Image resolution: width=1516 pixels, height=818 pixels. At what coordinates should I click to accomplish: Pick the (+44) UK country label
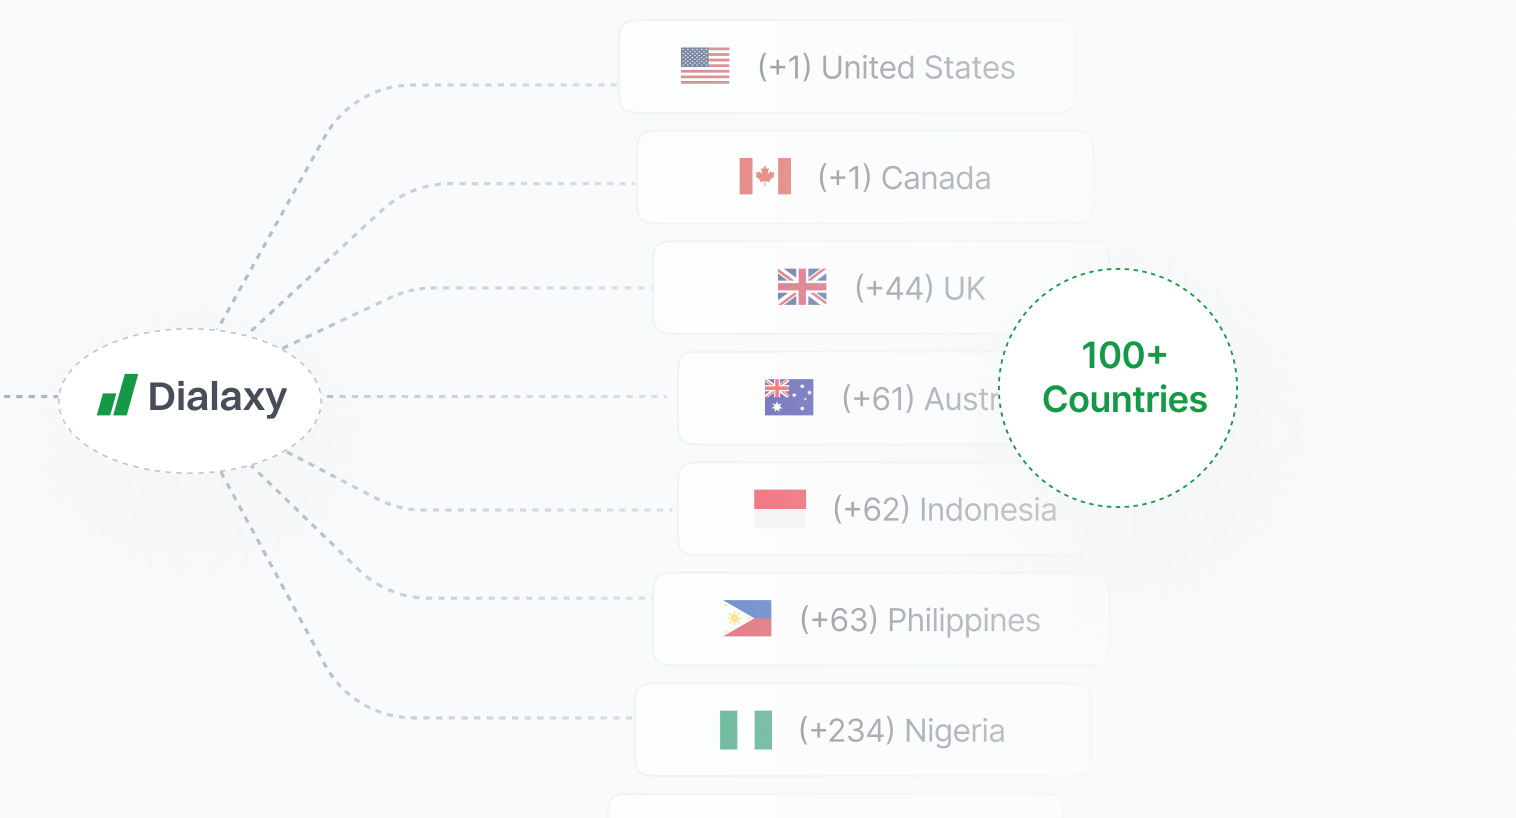coord(920,288)
